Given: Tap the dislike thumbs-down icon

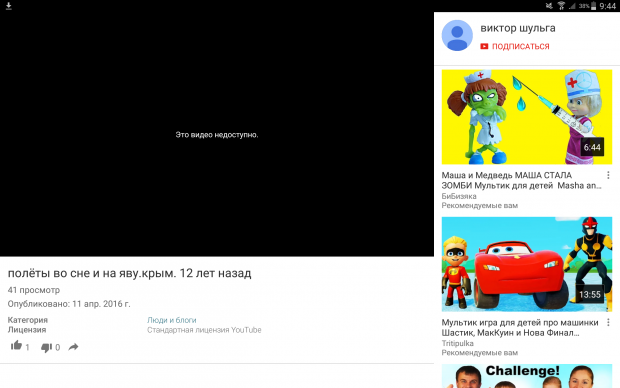Looking at the screenshot, I should point(46,348).
